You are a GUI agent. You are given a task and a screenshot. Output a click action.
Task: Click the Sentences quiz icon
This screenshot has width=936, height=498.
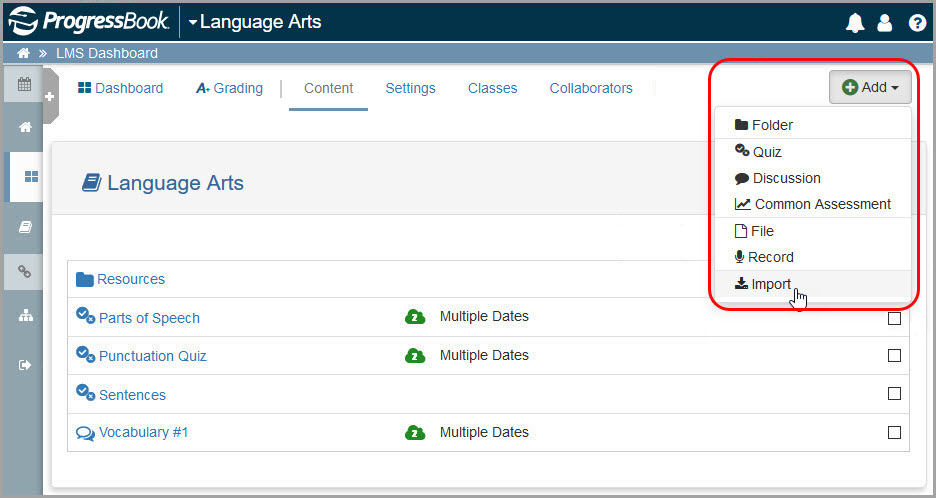[85, 393]
